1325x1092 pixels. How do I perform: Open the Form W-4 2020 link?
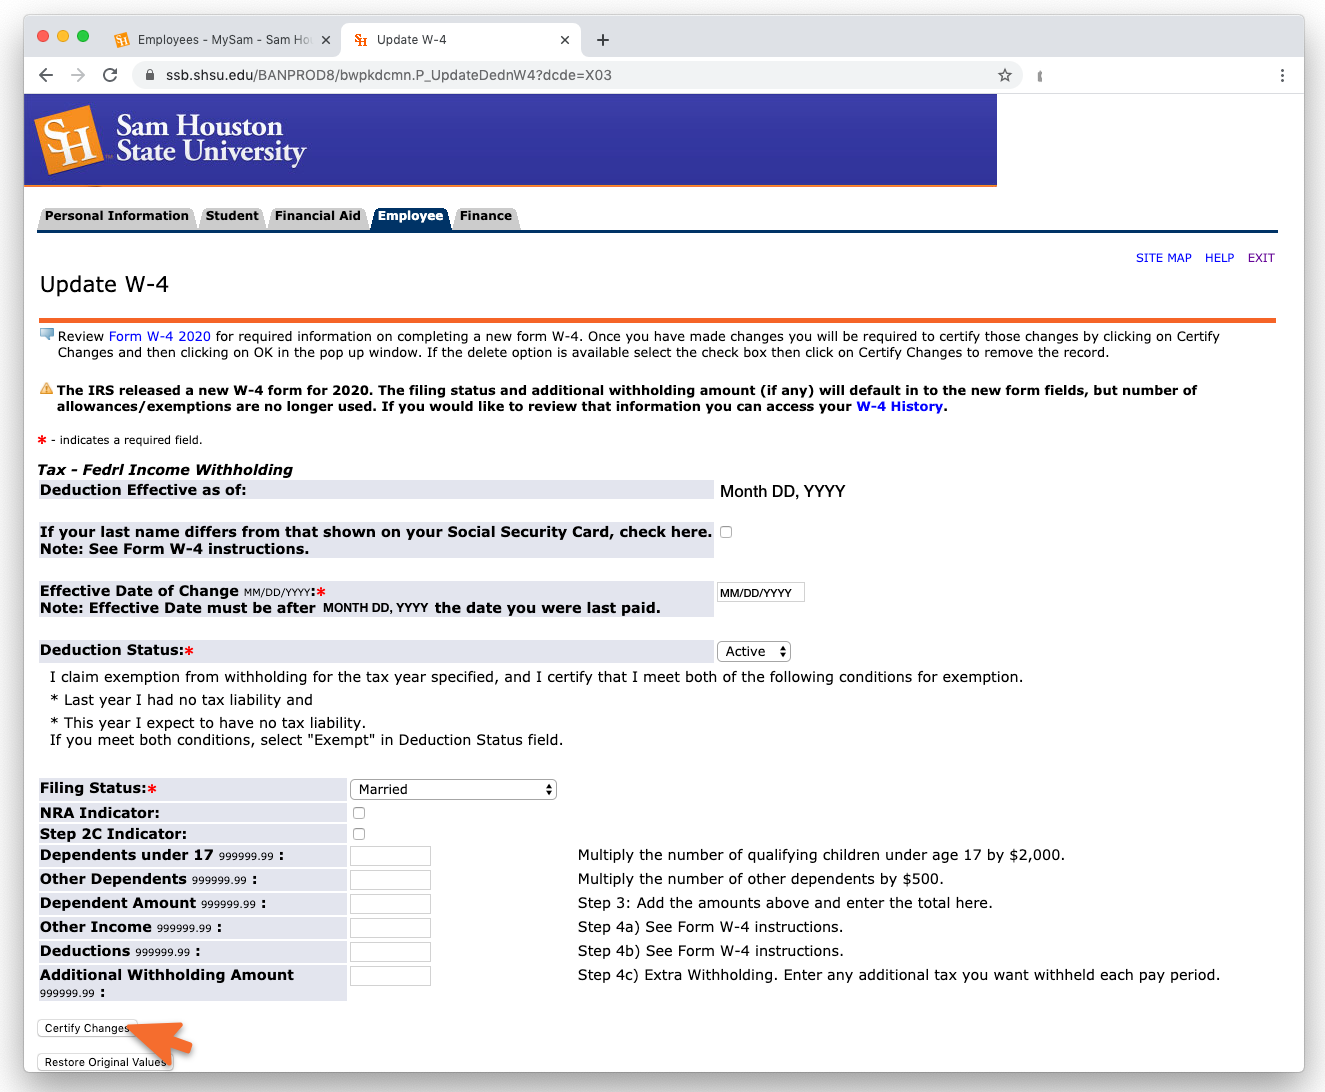(x=160, y=337)
